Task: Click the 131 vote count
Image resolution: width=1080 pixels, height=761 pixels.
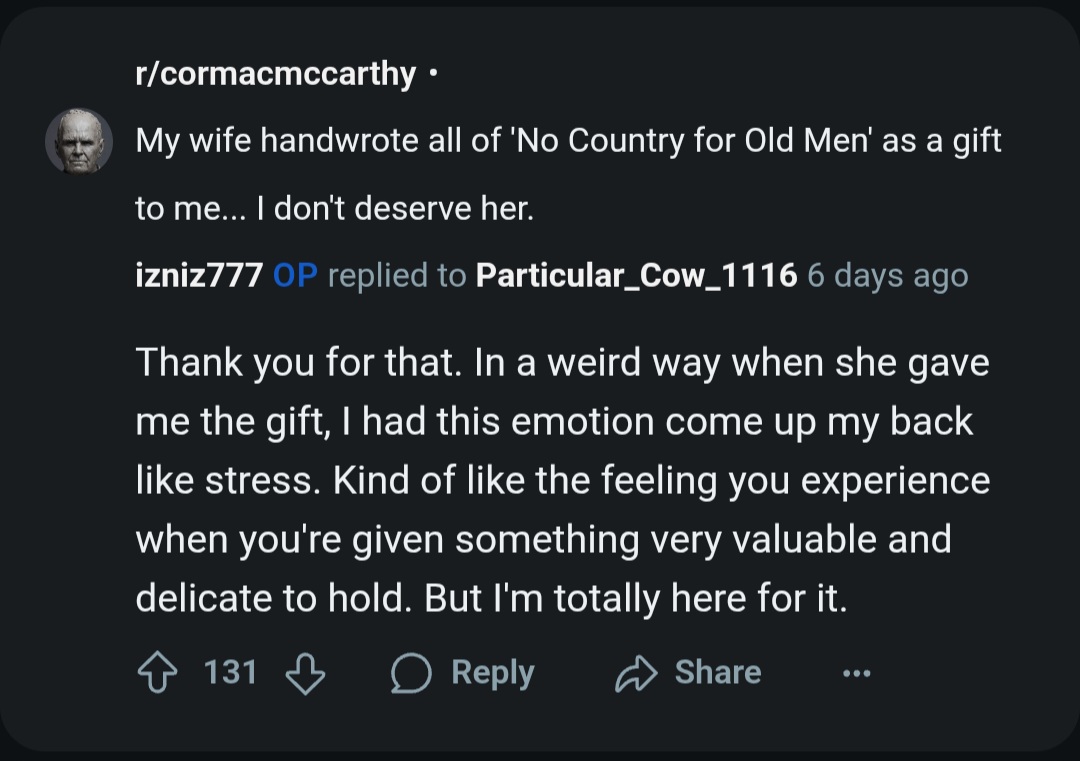Action: (x=231, y=672)
